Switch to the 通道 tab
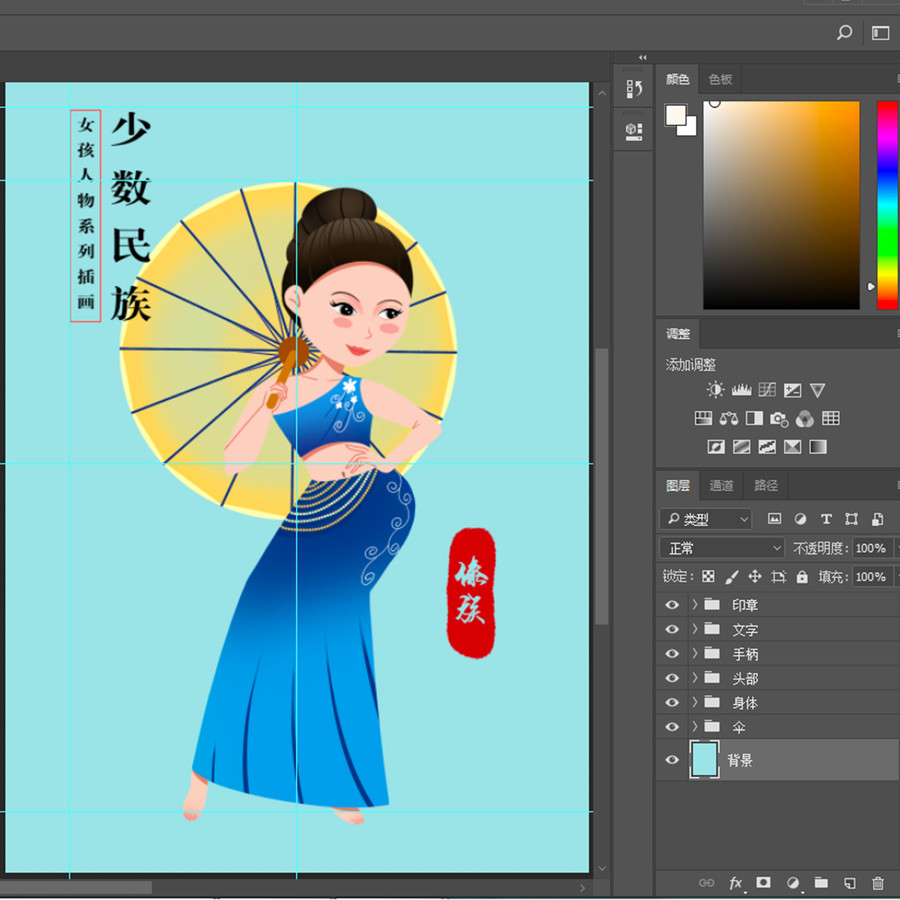The image size is (900, 900). [x=721, y=486]
